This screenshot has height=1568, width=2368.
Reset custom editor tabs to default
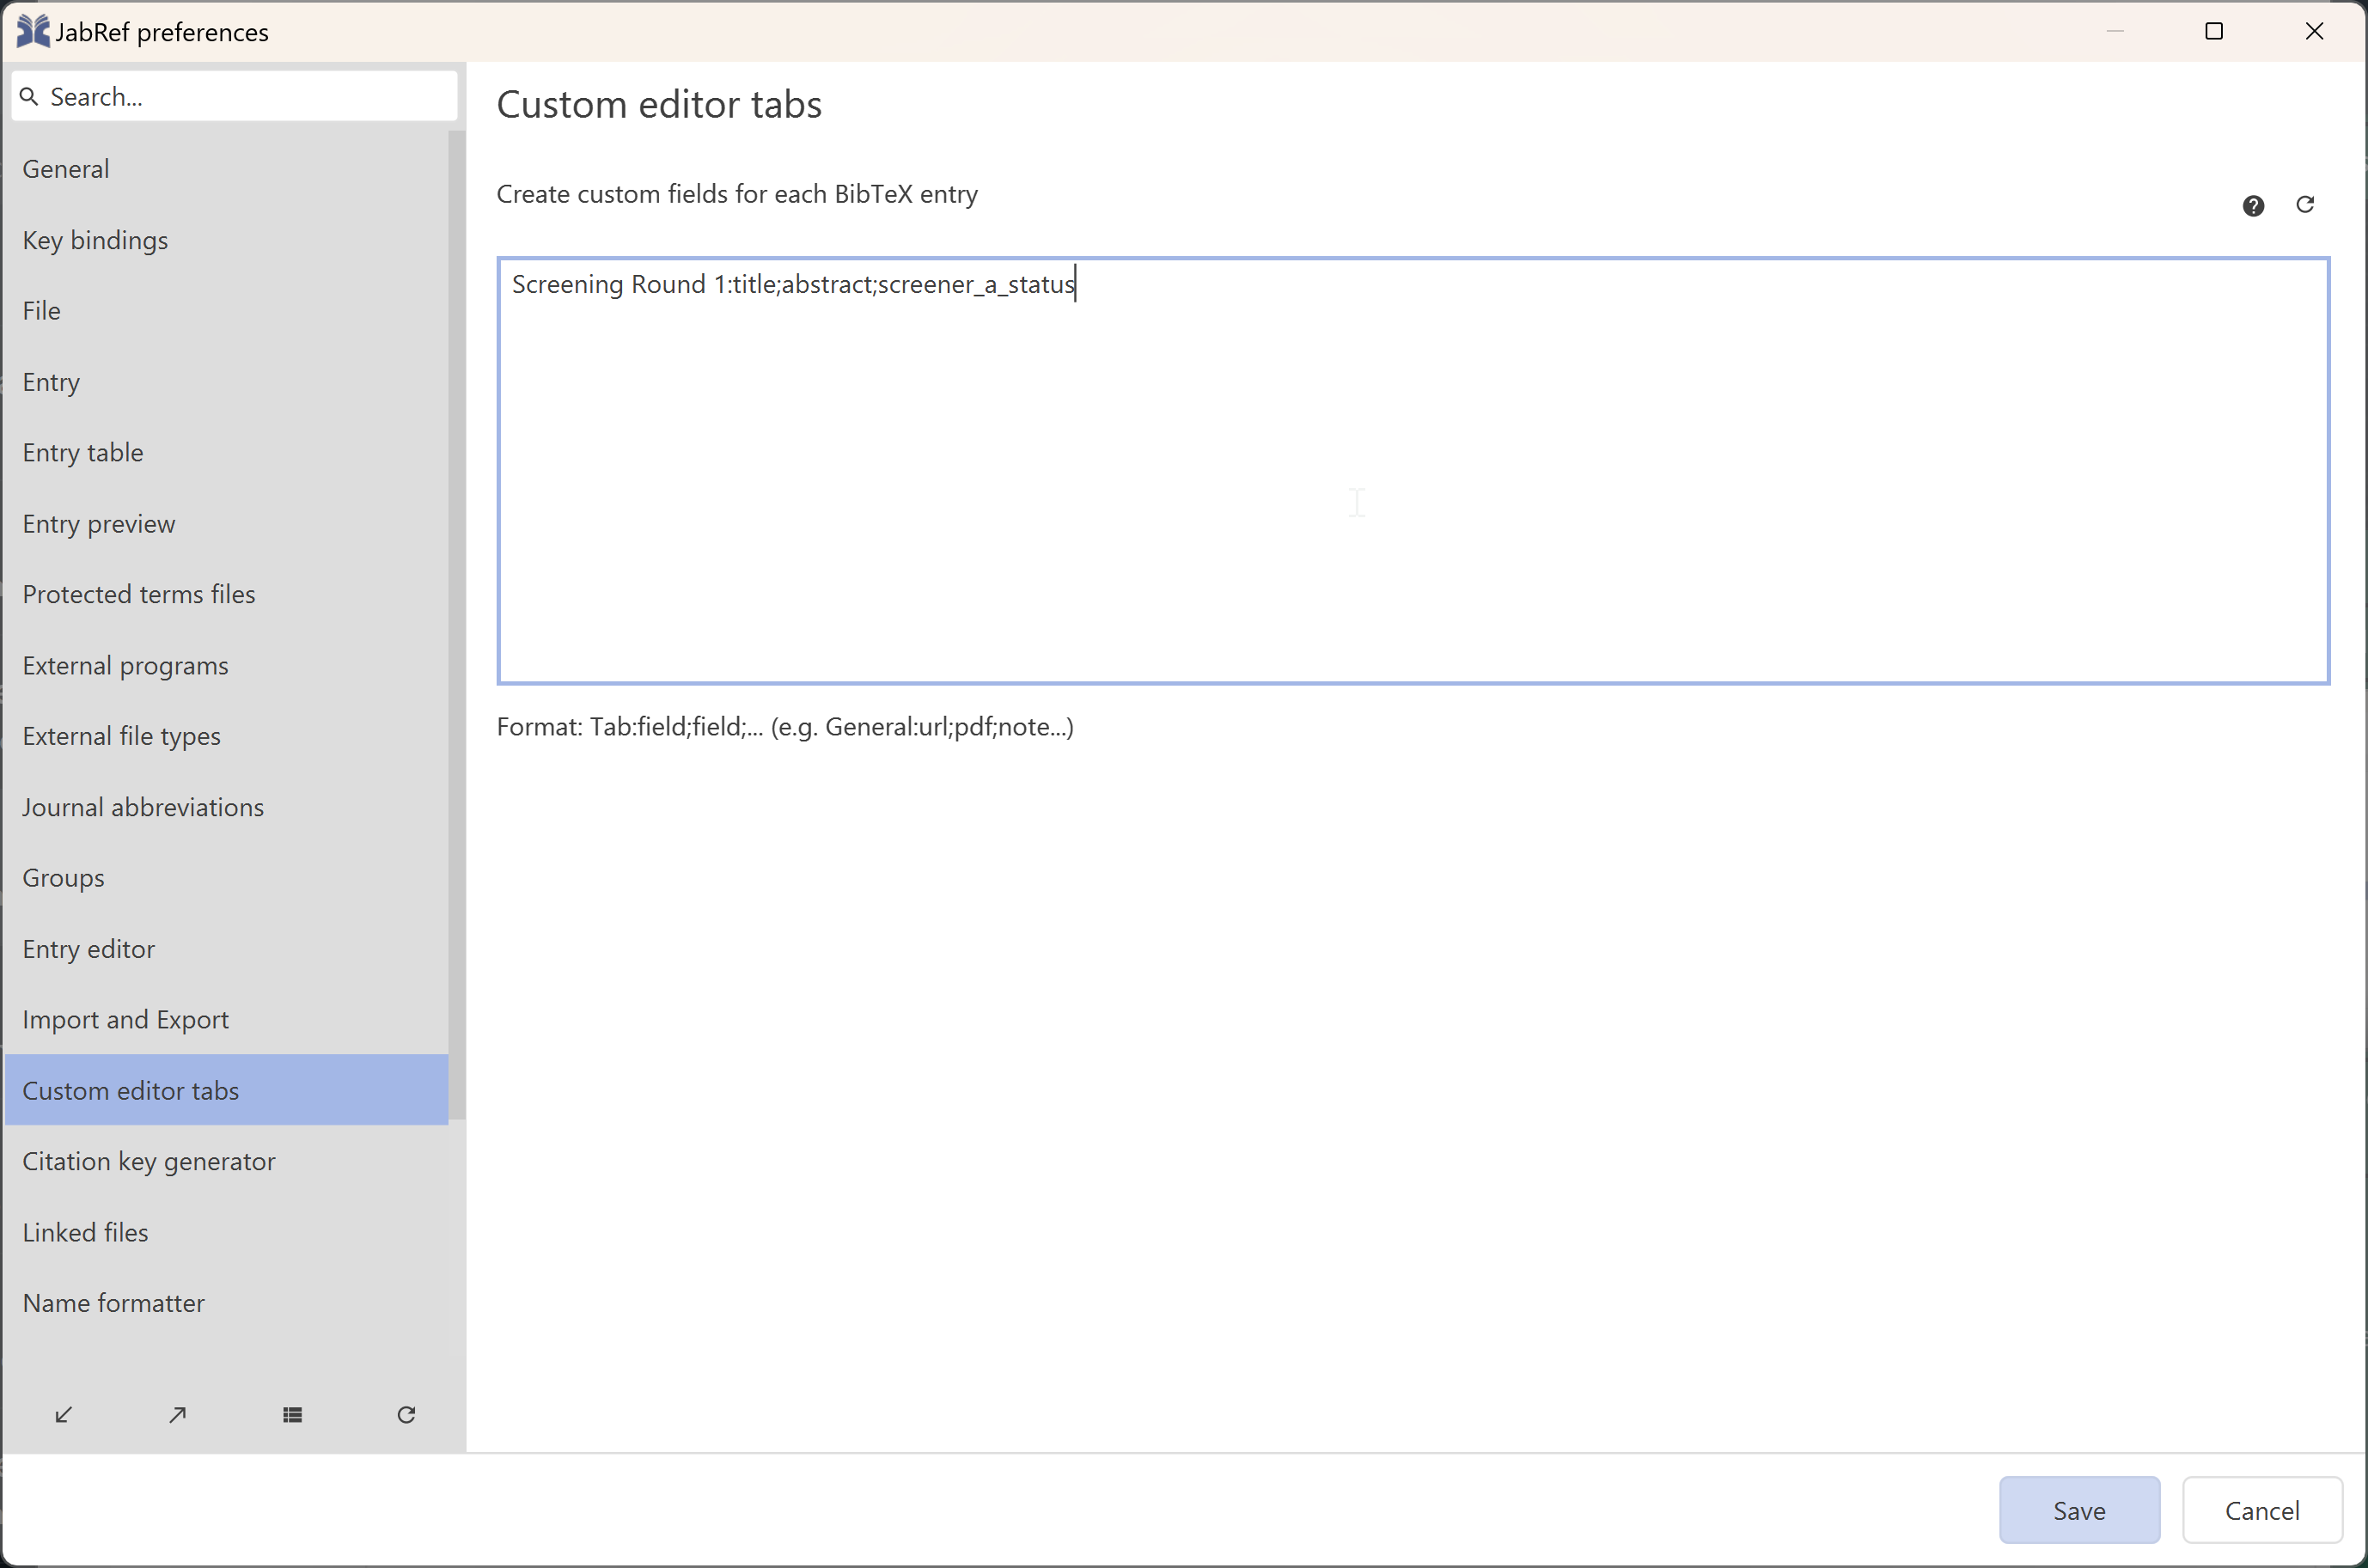[x=2305, y=204]
